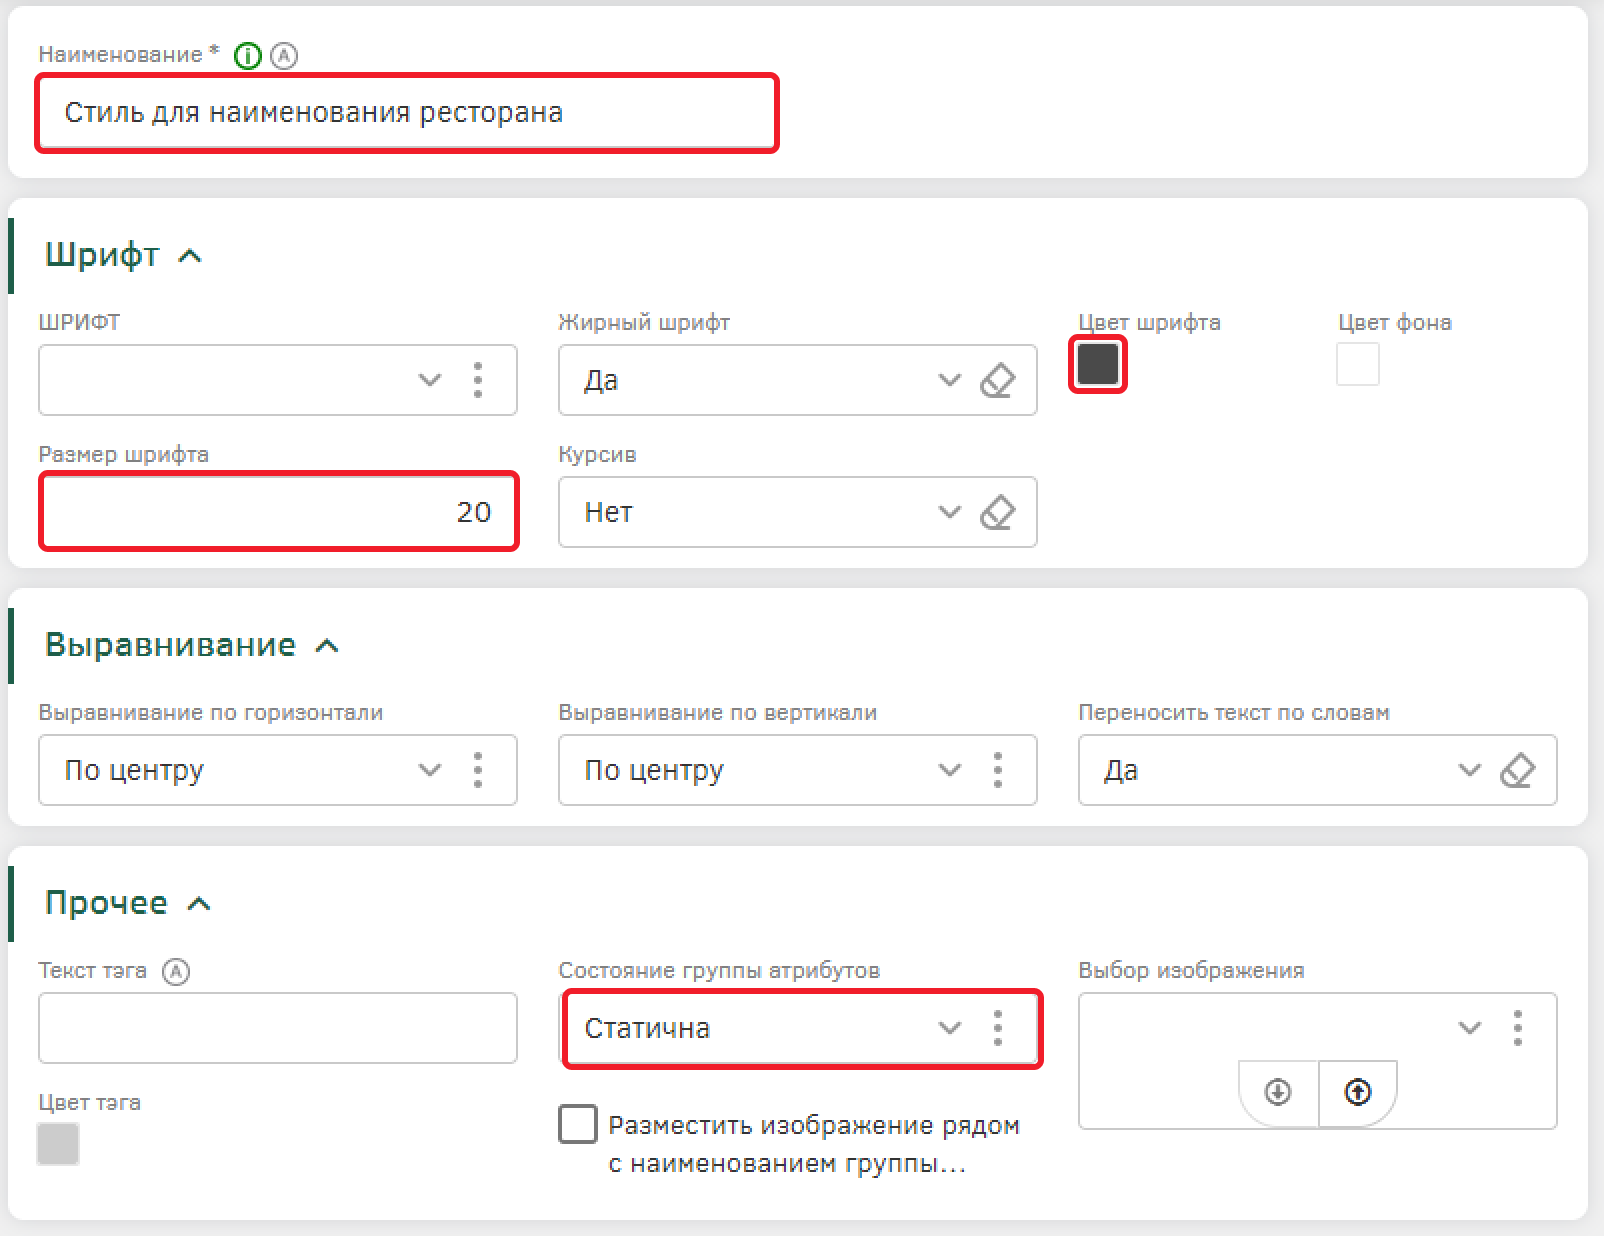Click the download arrow icon under Выбор изображения
The height and width of the screenshot is (1236, 1604).
[x=1278, y=1092]
